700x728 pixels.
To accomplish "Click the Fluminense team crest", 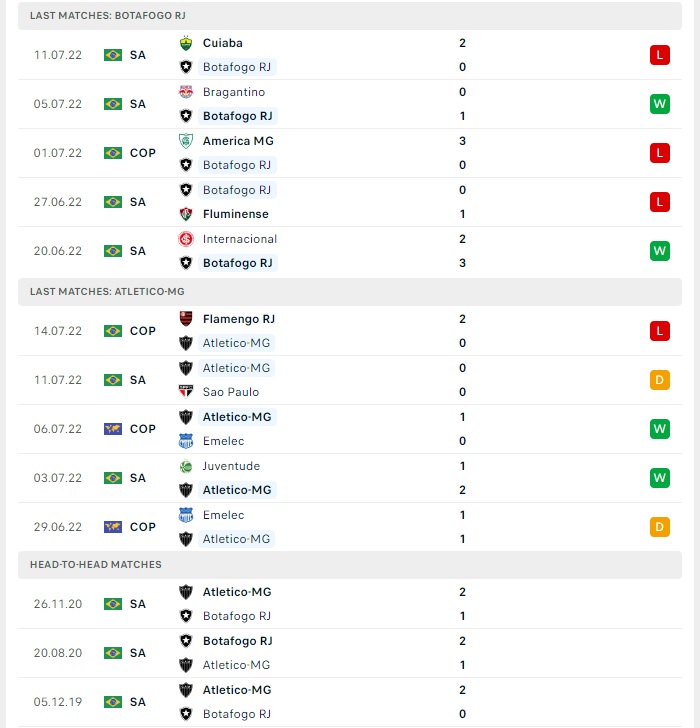I will (x=186, y=214).
